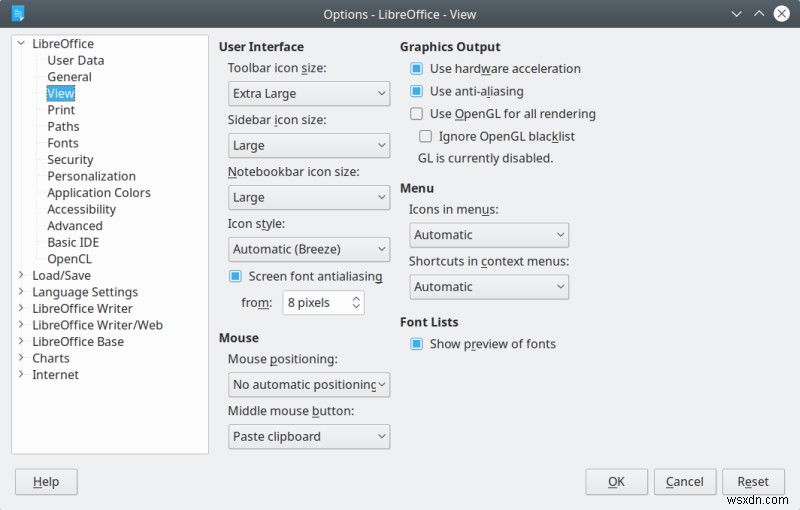Confirm settings with OK button
800x510 pixels.
pos(616,482)
